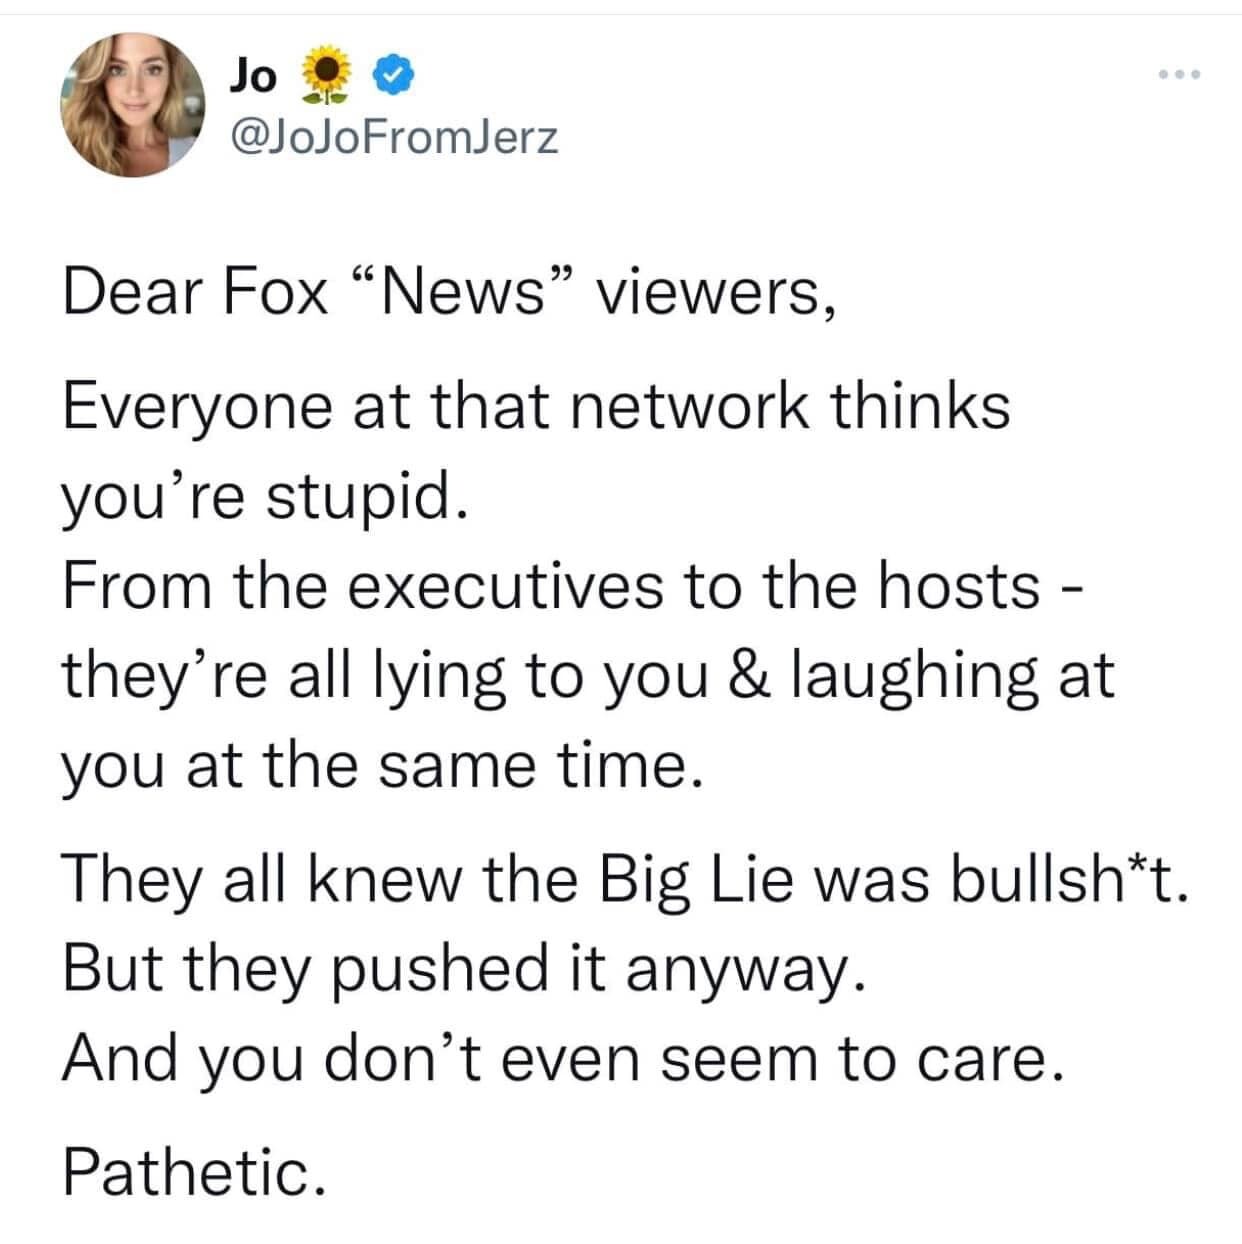The height and width of the screenshot is (1244, 1242).
Task: Click the final word 'Pathetic.'
Action: (194, 1171)
